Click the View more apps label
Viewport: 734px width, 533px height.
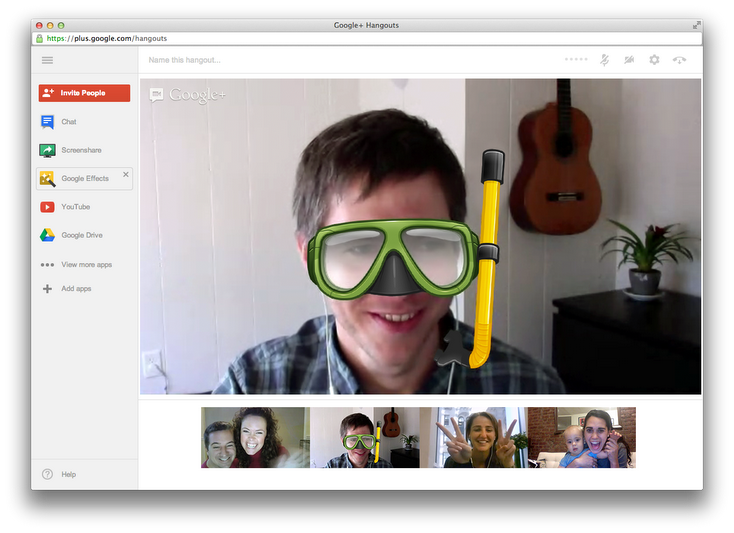[87, 265]
